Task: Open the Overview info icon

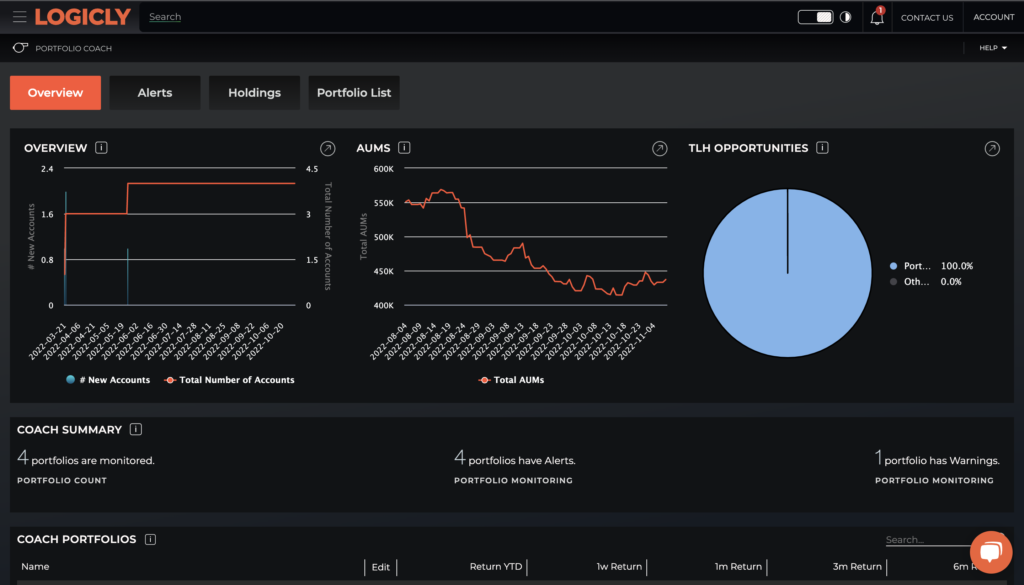Action: pos(102,148)
